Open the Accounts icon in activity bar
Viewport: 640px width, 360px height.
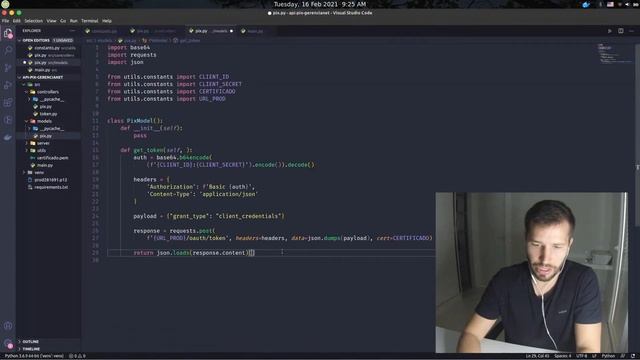point(8,326)
